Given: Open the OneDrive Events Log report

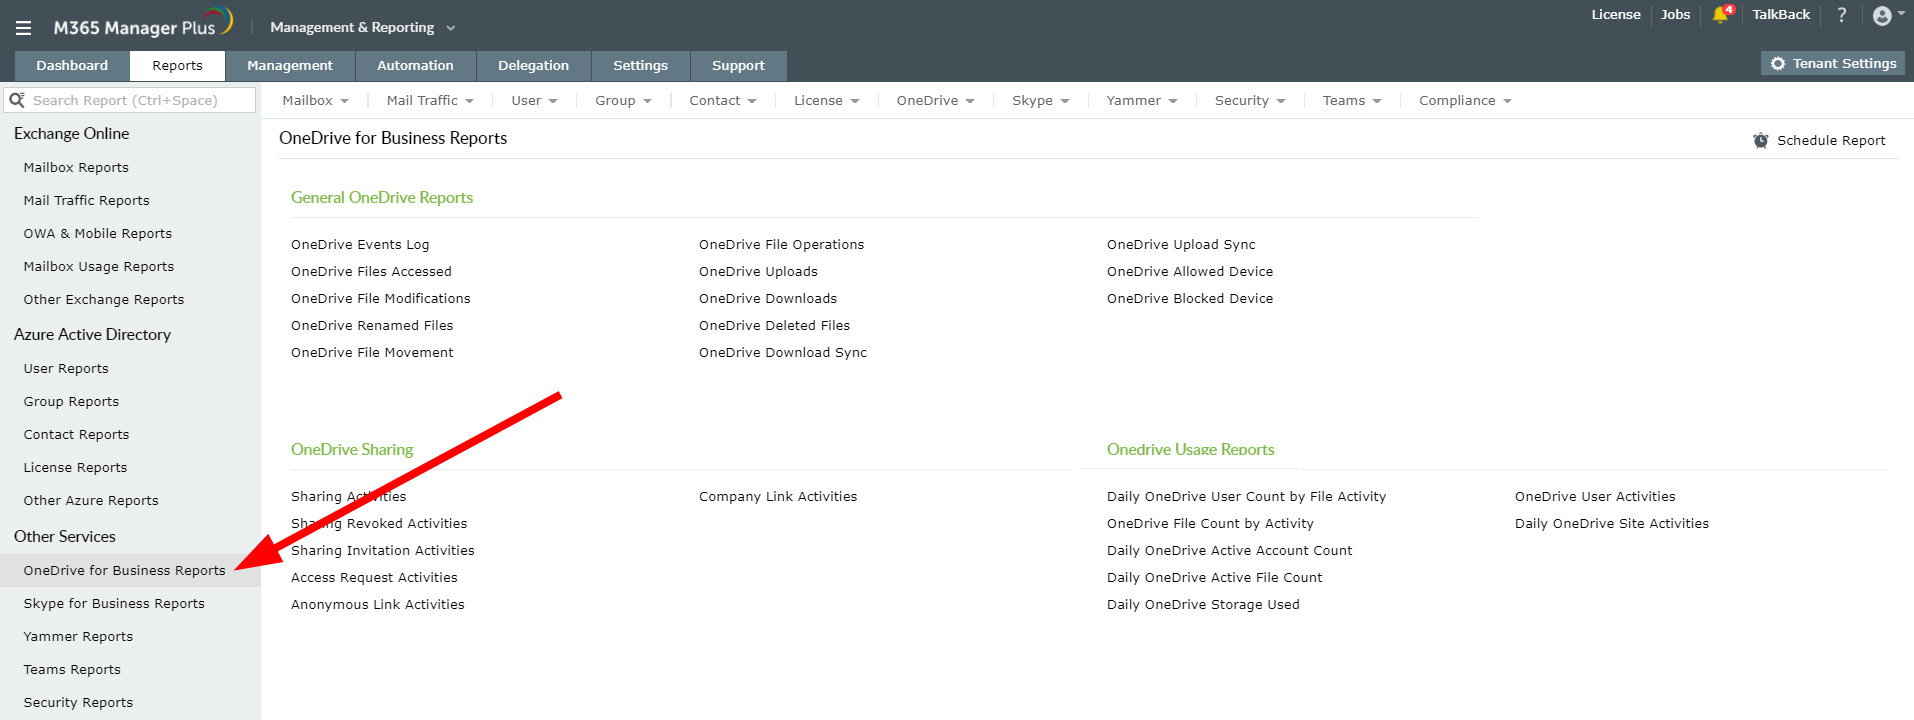Looking at the screenshot, I should [360, 244].
